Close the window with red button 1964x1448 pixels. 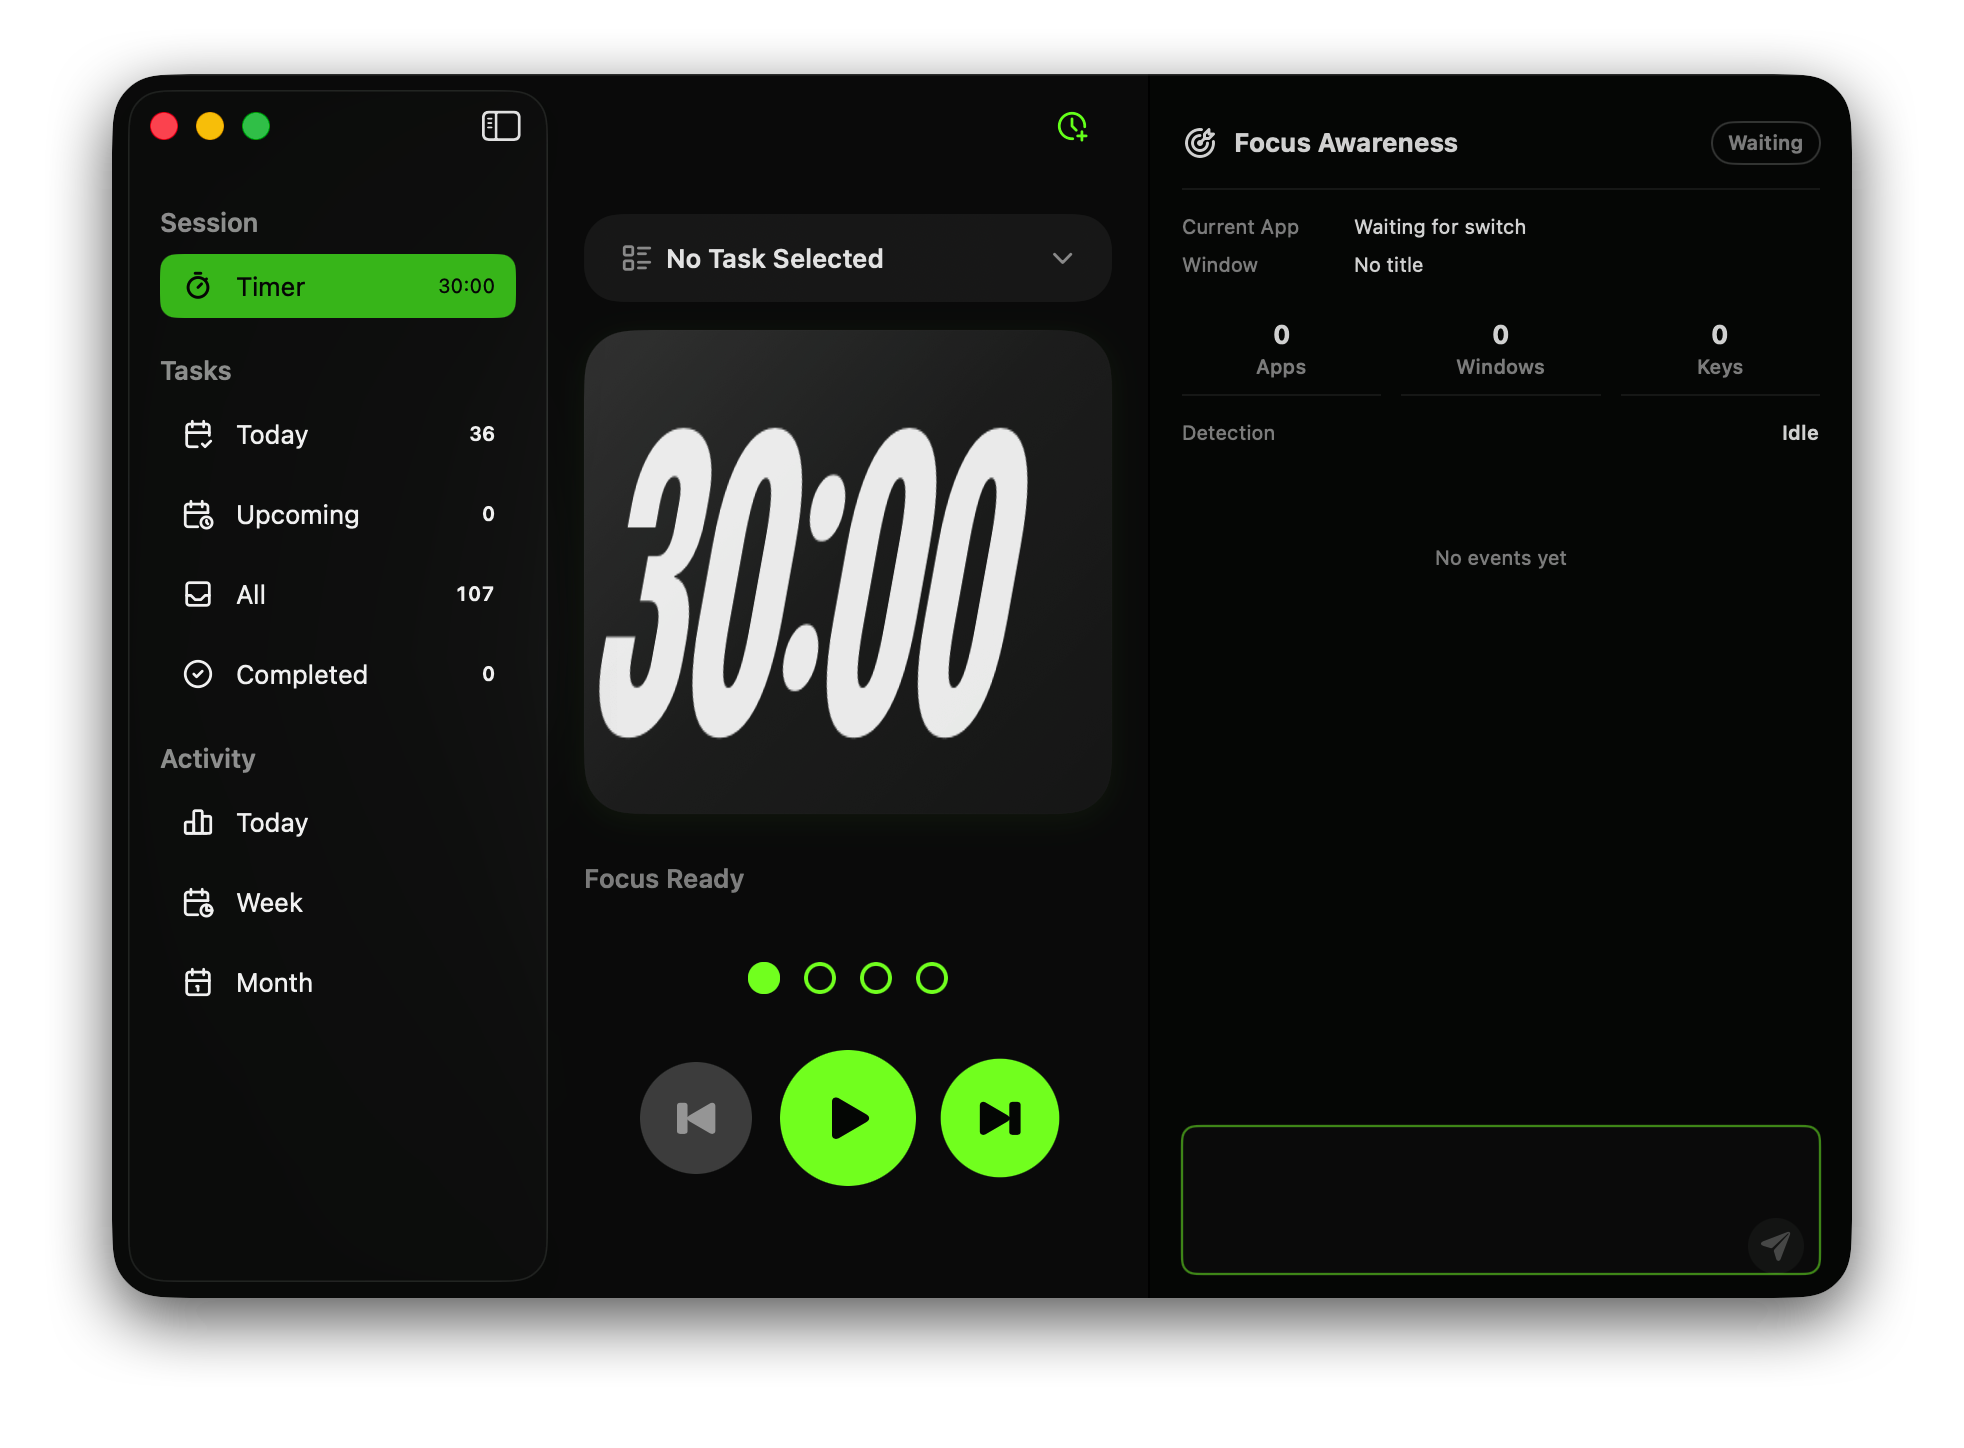pos(164,126)
